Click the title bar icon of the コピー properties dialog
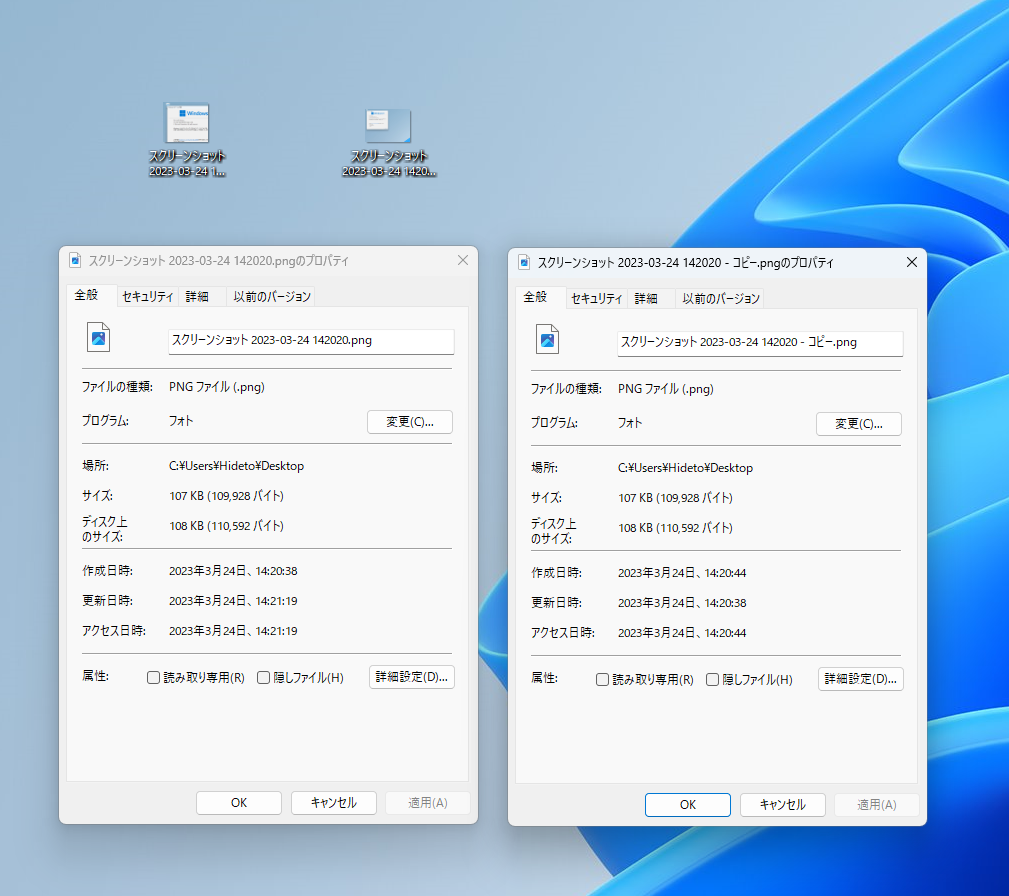The height and width of the screenshot is (896, 1009). click(524, 262)
